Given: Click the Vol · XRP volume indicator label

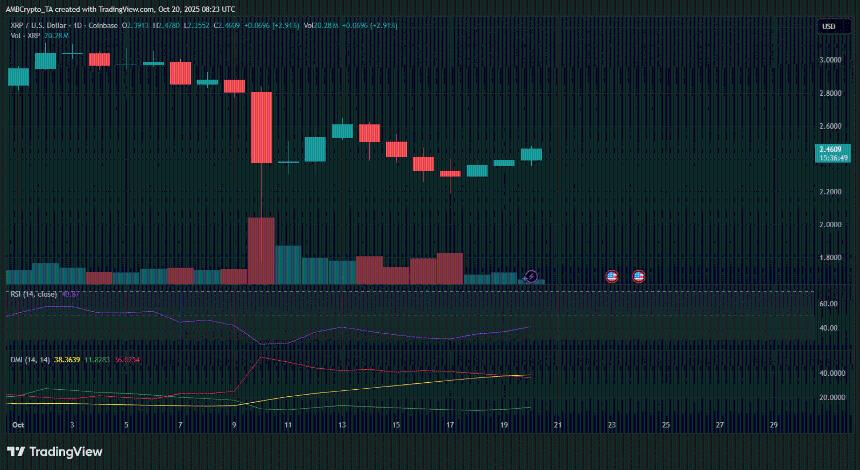Looking at the screenshot, I should (22, 35).
